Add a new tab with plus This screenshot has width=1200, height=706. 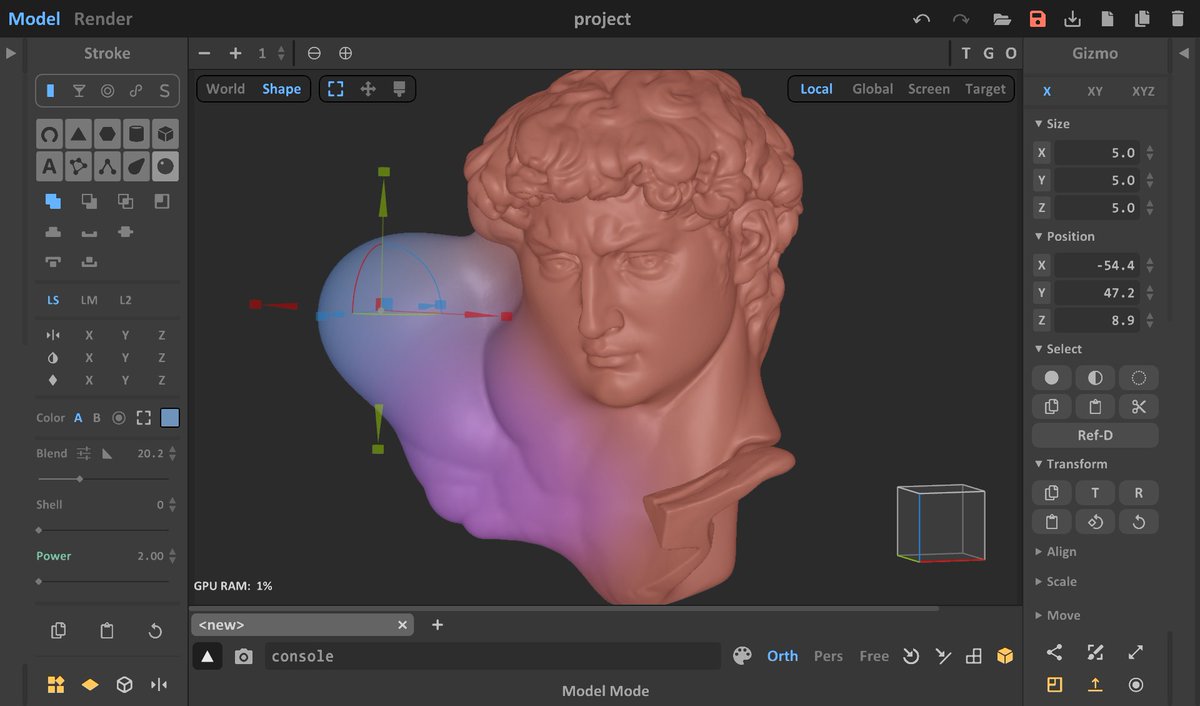437,625
